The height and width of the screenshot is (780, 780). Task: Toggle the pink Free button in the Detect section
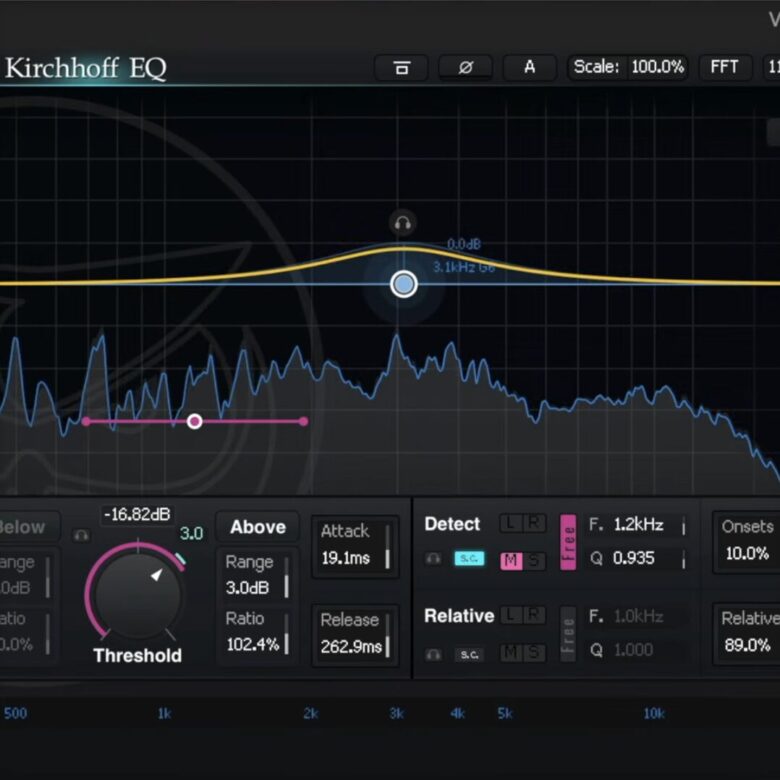[x=568, y=542]
